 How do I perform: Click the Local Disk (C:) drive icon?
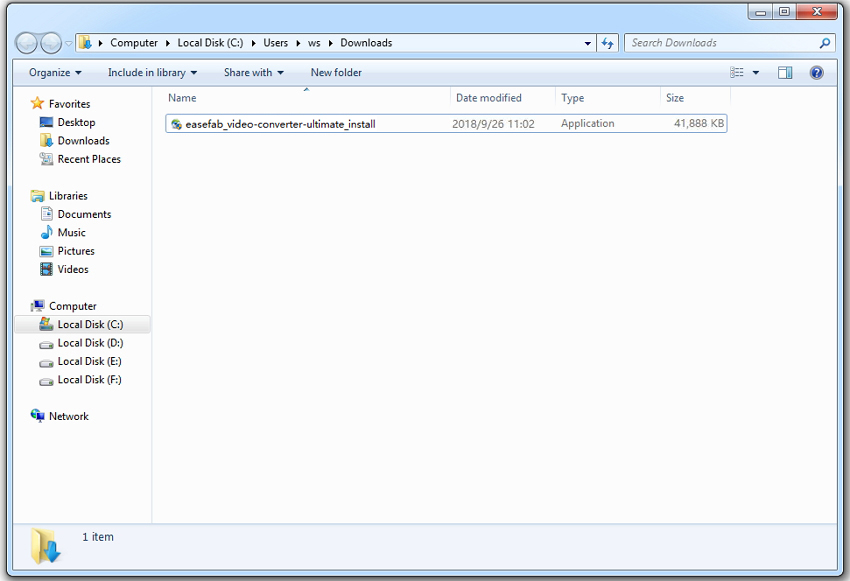coord(46,324)
